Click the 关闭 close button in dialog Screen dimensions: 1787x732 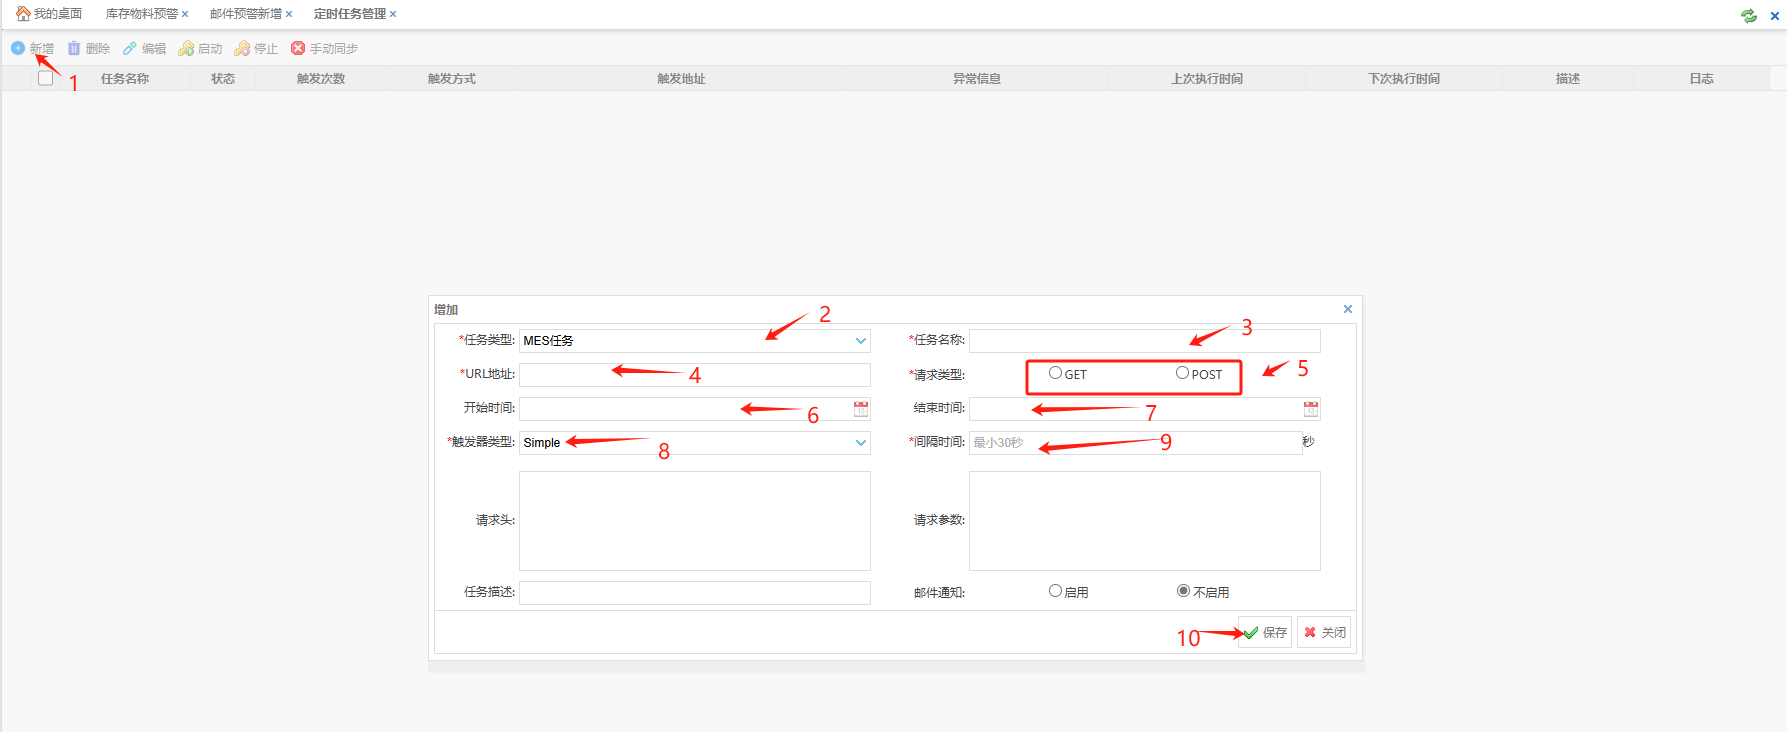(1324, 632)
